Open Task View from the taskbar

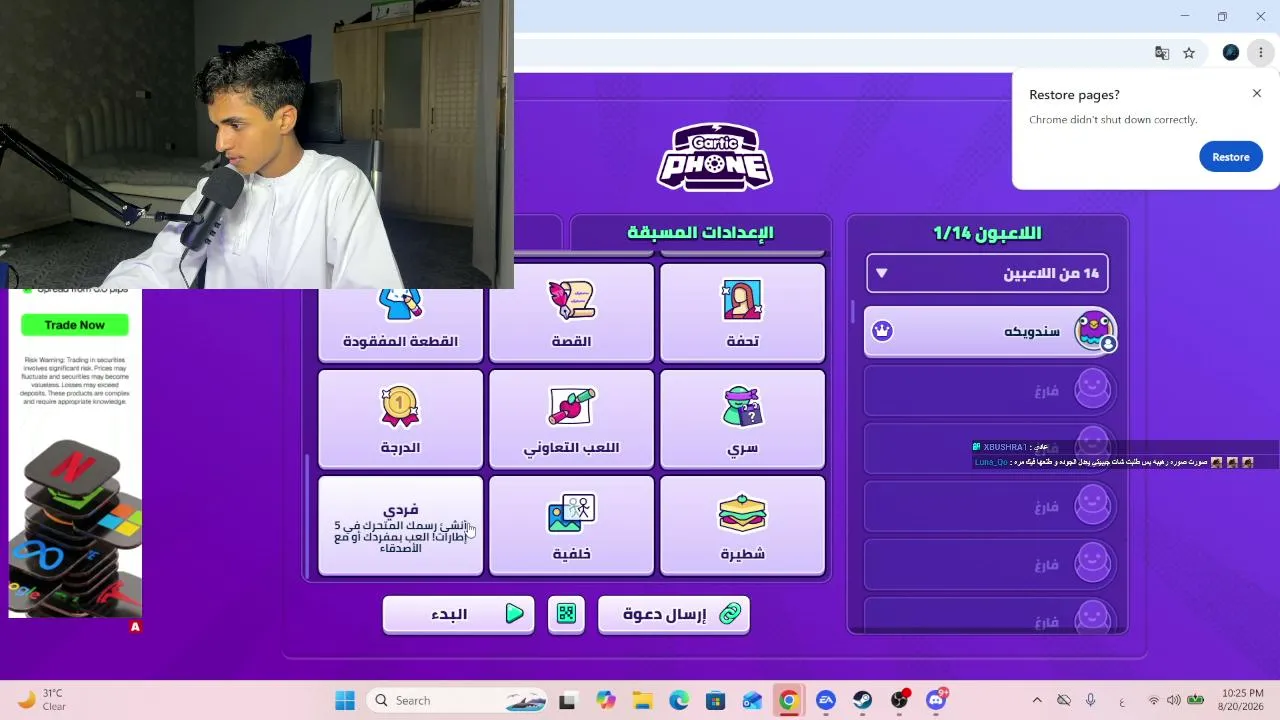[567, 701]
